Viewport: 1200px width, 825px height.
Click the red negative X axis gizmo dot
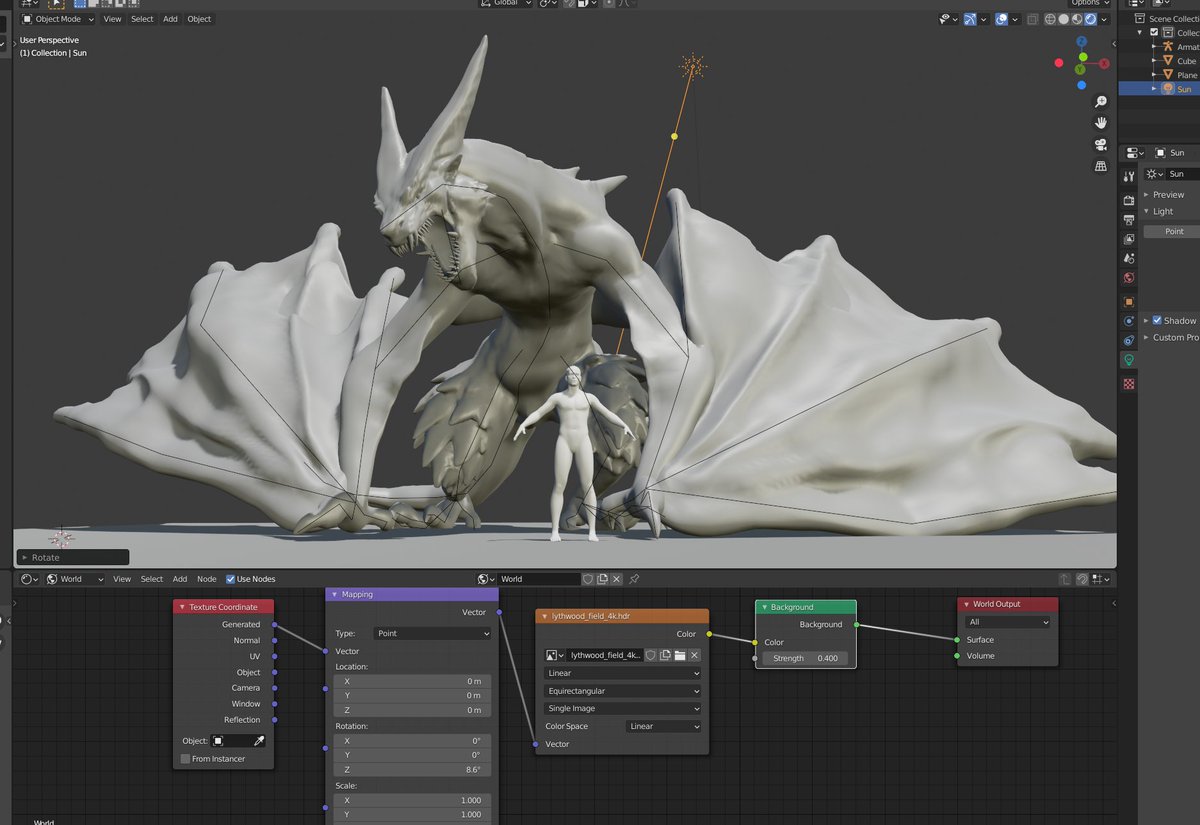pos(1059,63)
